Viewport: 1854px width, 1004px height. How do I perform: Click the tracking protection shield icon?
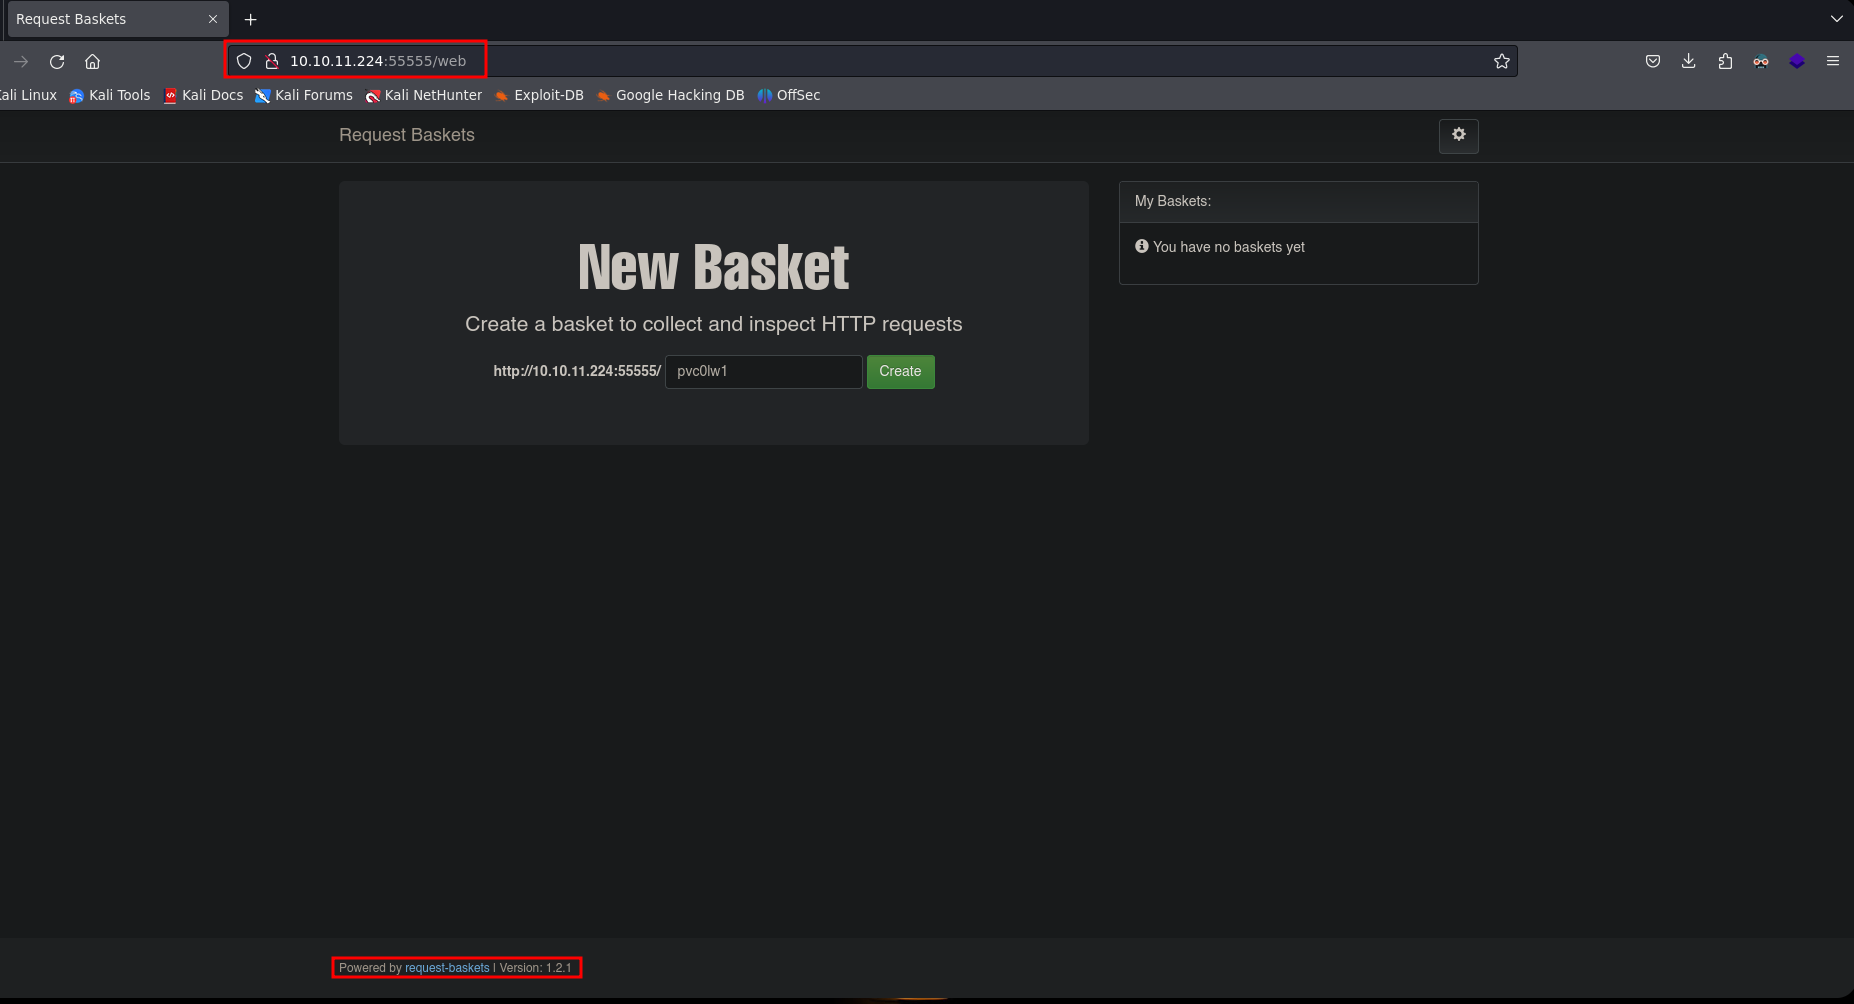point(244,62)
